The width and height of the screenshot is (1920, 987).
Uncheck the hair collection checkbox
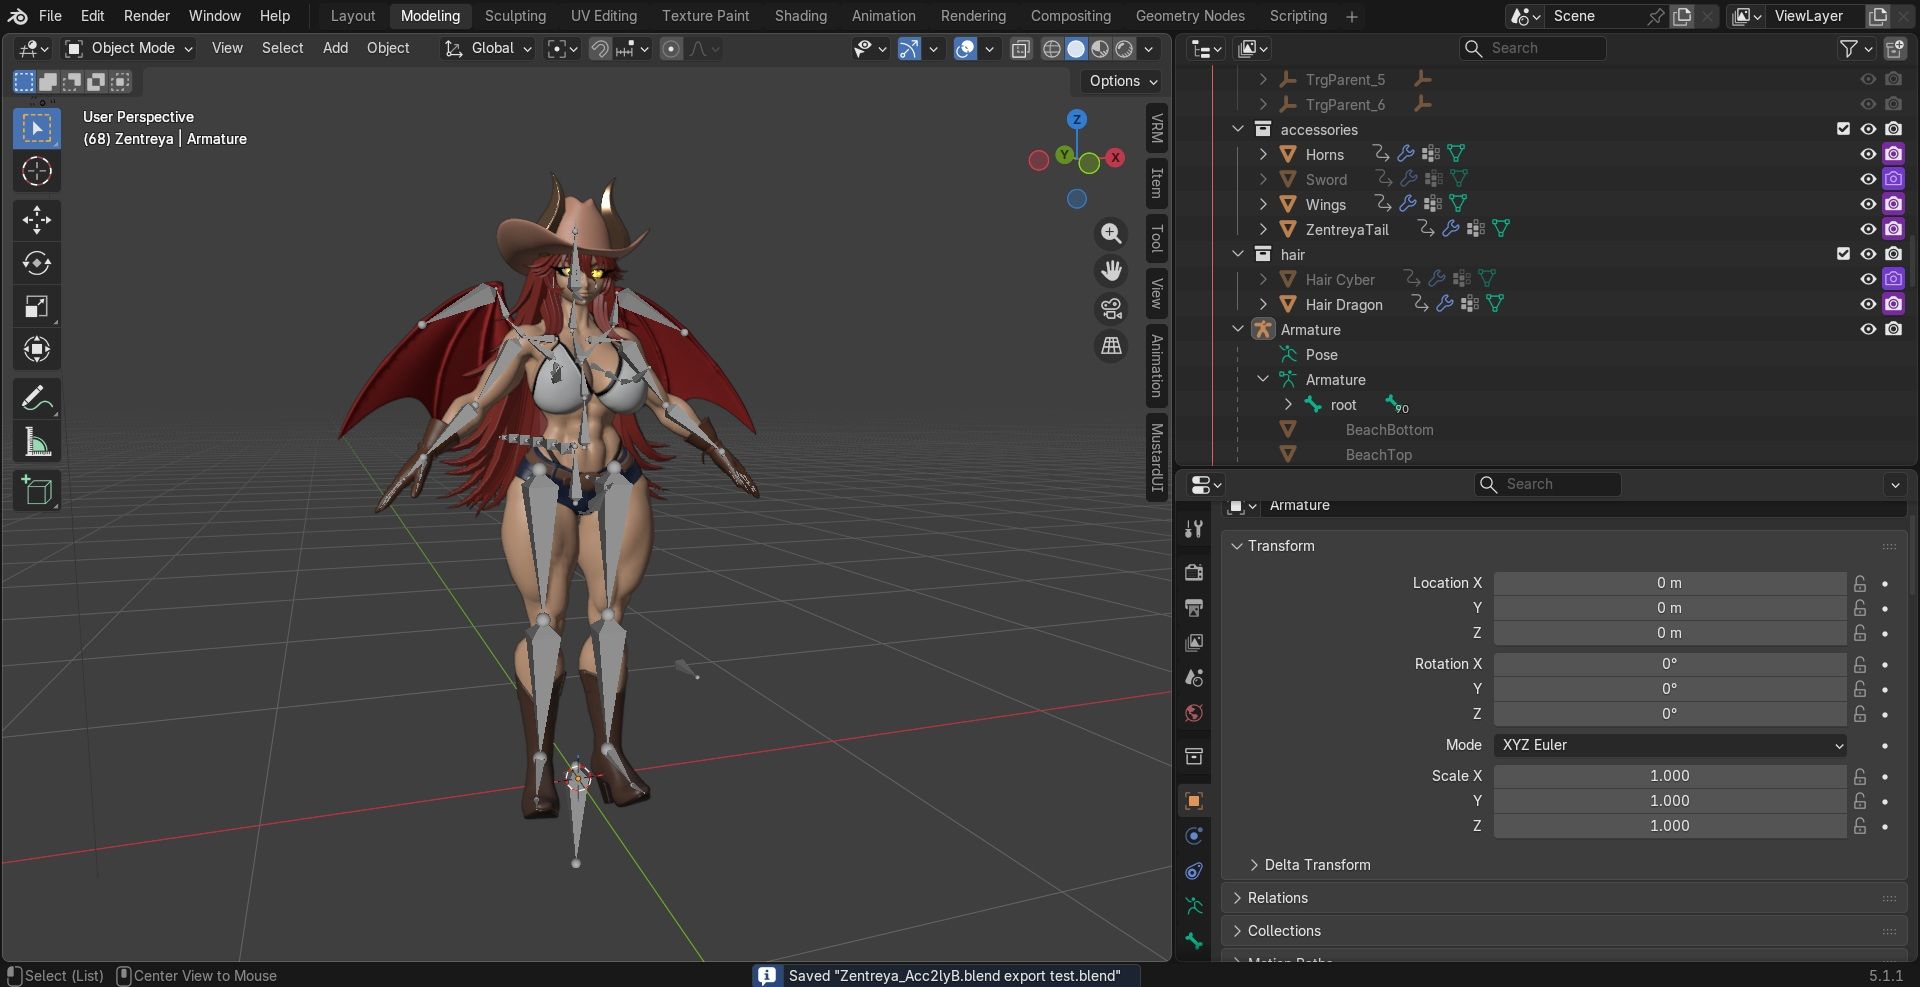1843,254
